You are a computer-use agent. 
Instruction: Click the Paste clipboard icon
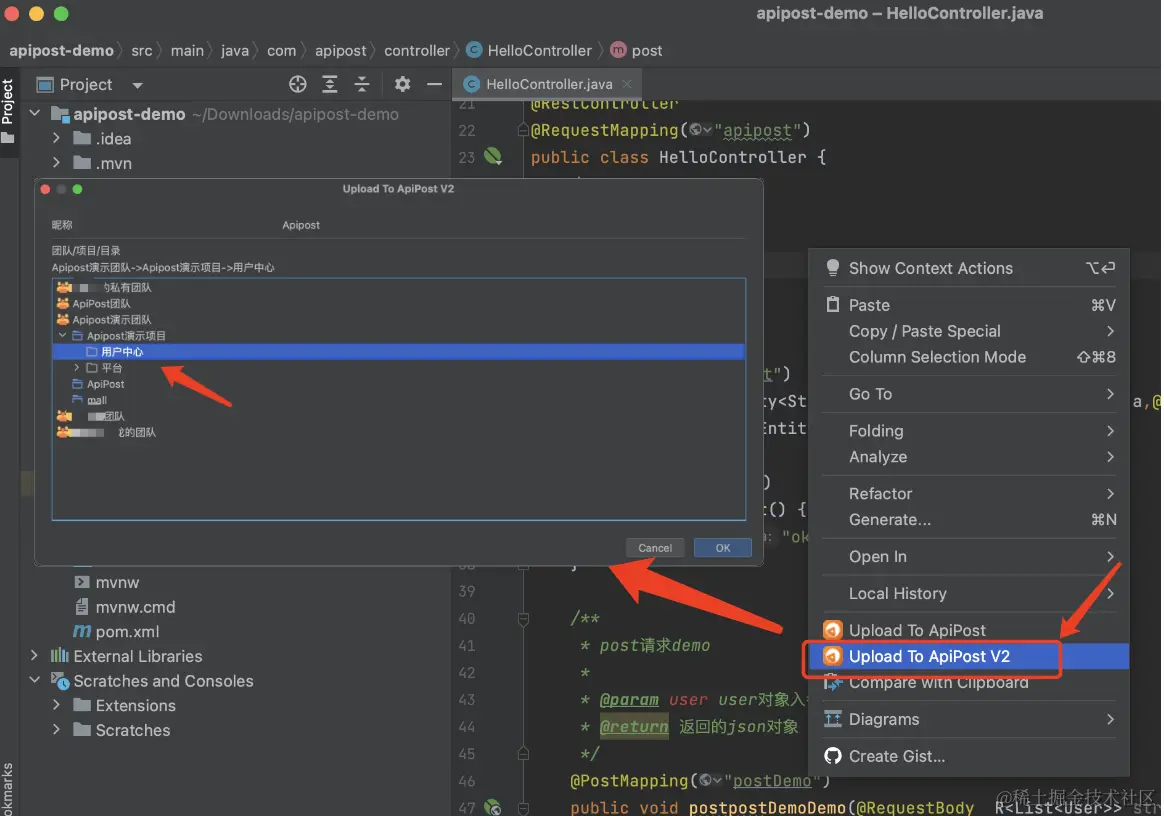[x=833, y=304]
